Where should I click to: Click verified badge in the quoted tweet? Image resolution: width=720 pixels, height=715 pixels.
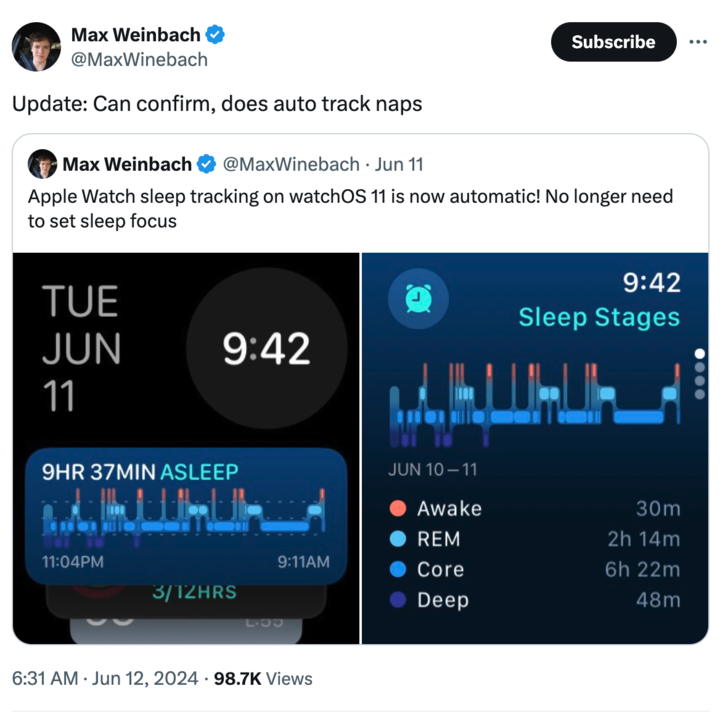pos(206,164)
